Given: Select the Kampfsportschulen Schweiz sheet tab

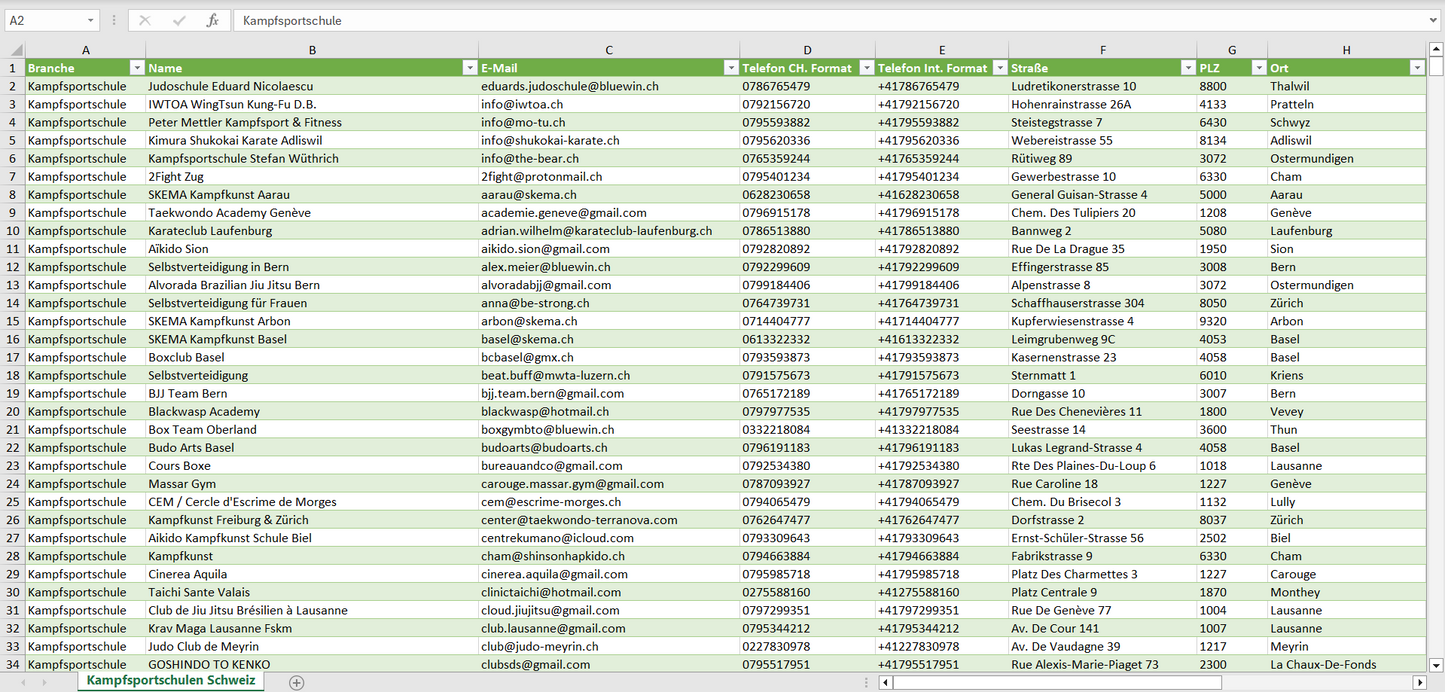Looking at the screenshot, I should (x=171, y=680).
